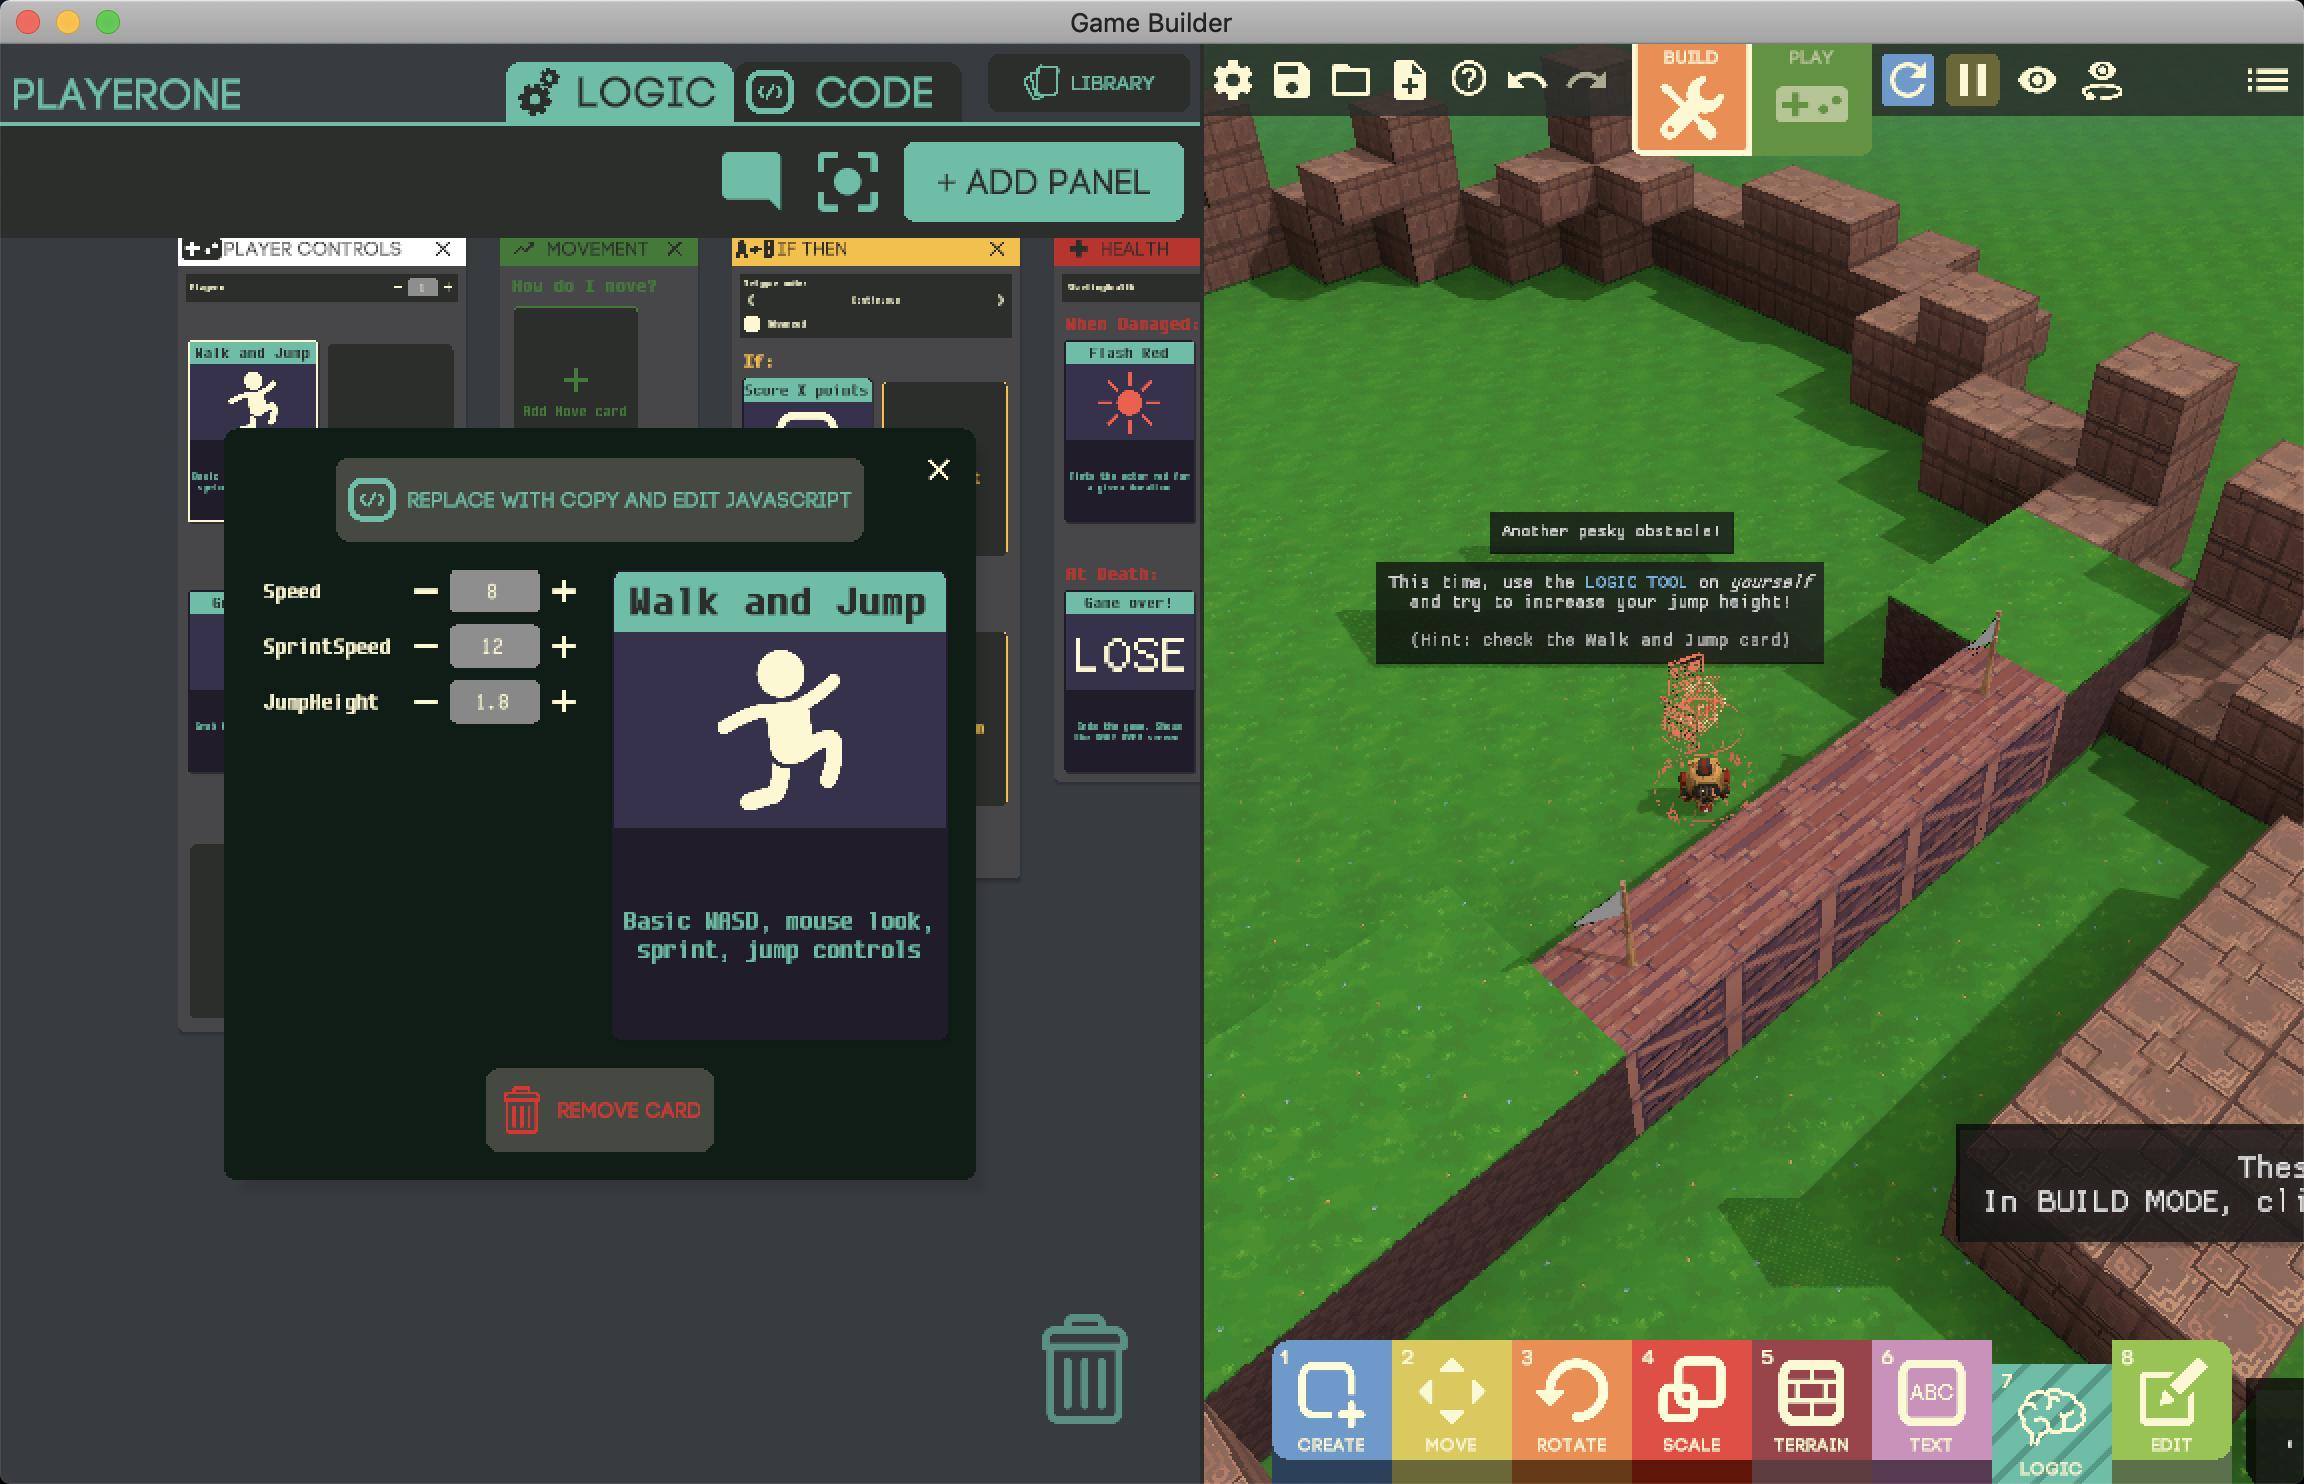
Task: Toggle the eye visibility icon
Action: coord(2036,80)
